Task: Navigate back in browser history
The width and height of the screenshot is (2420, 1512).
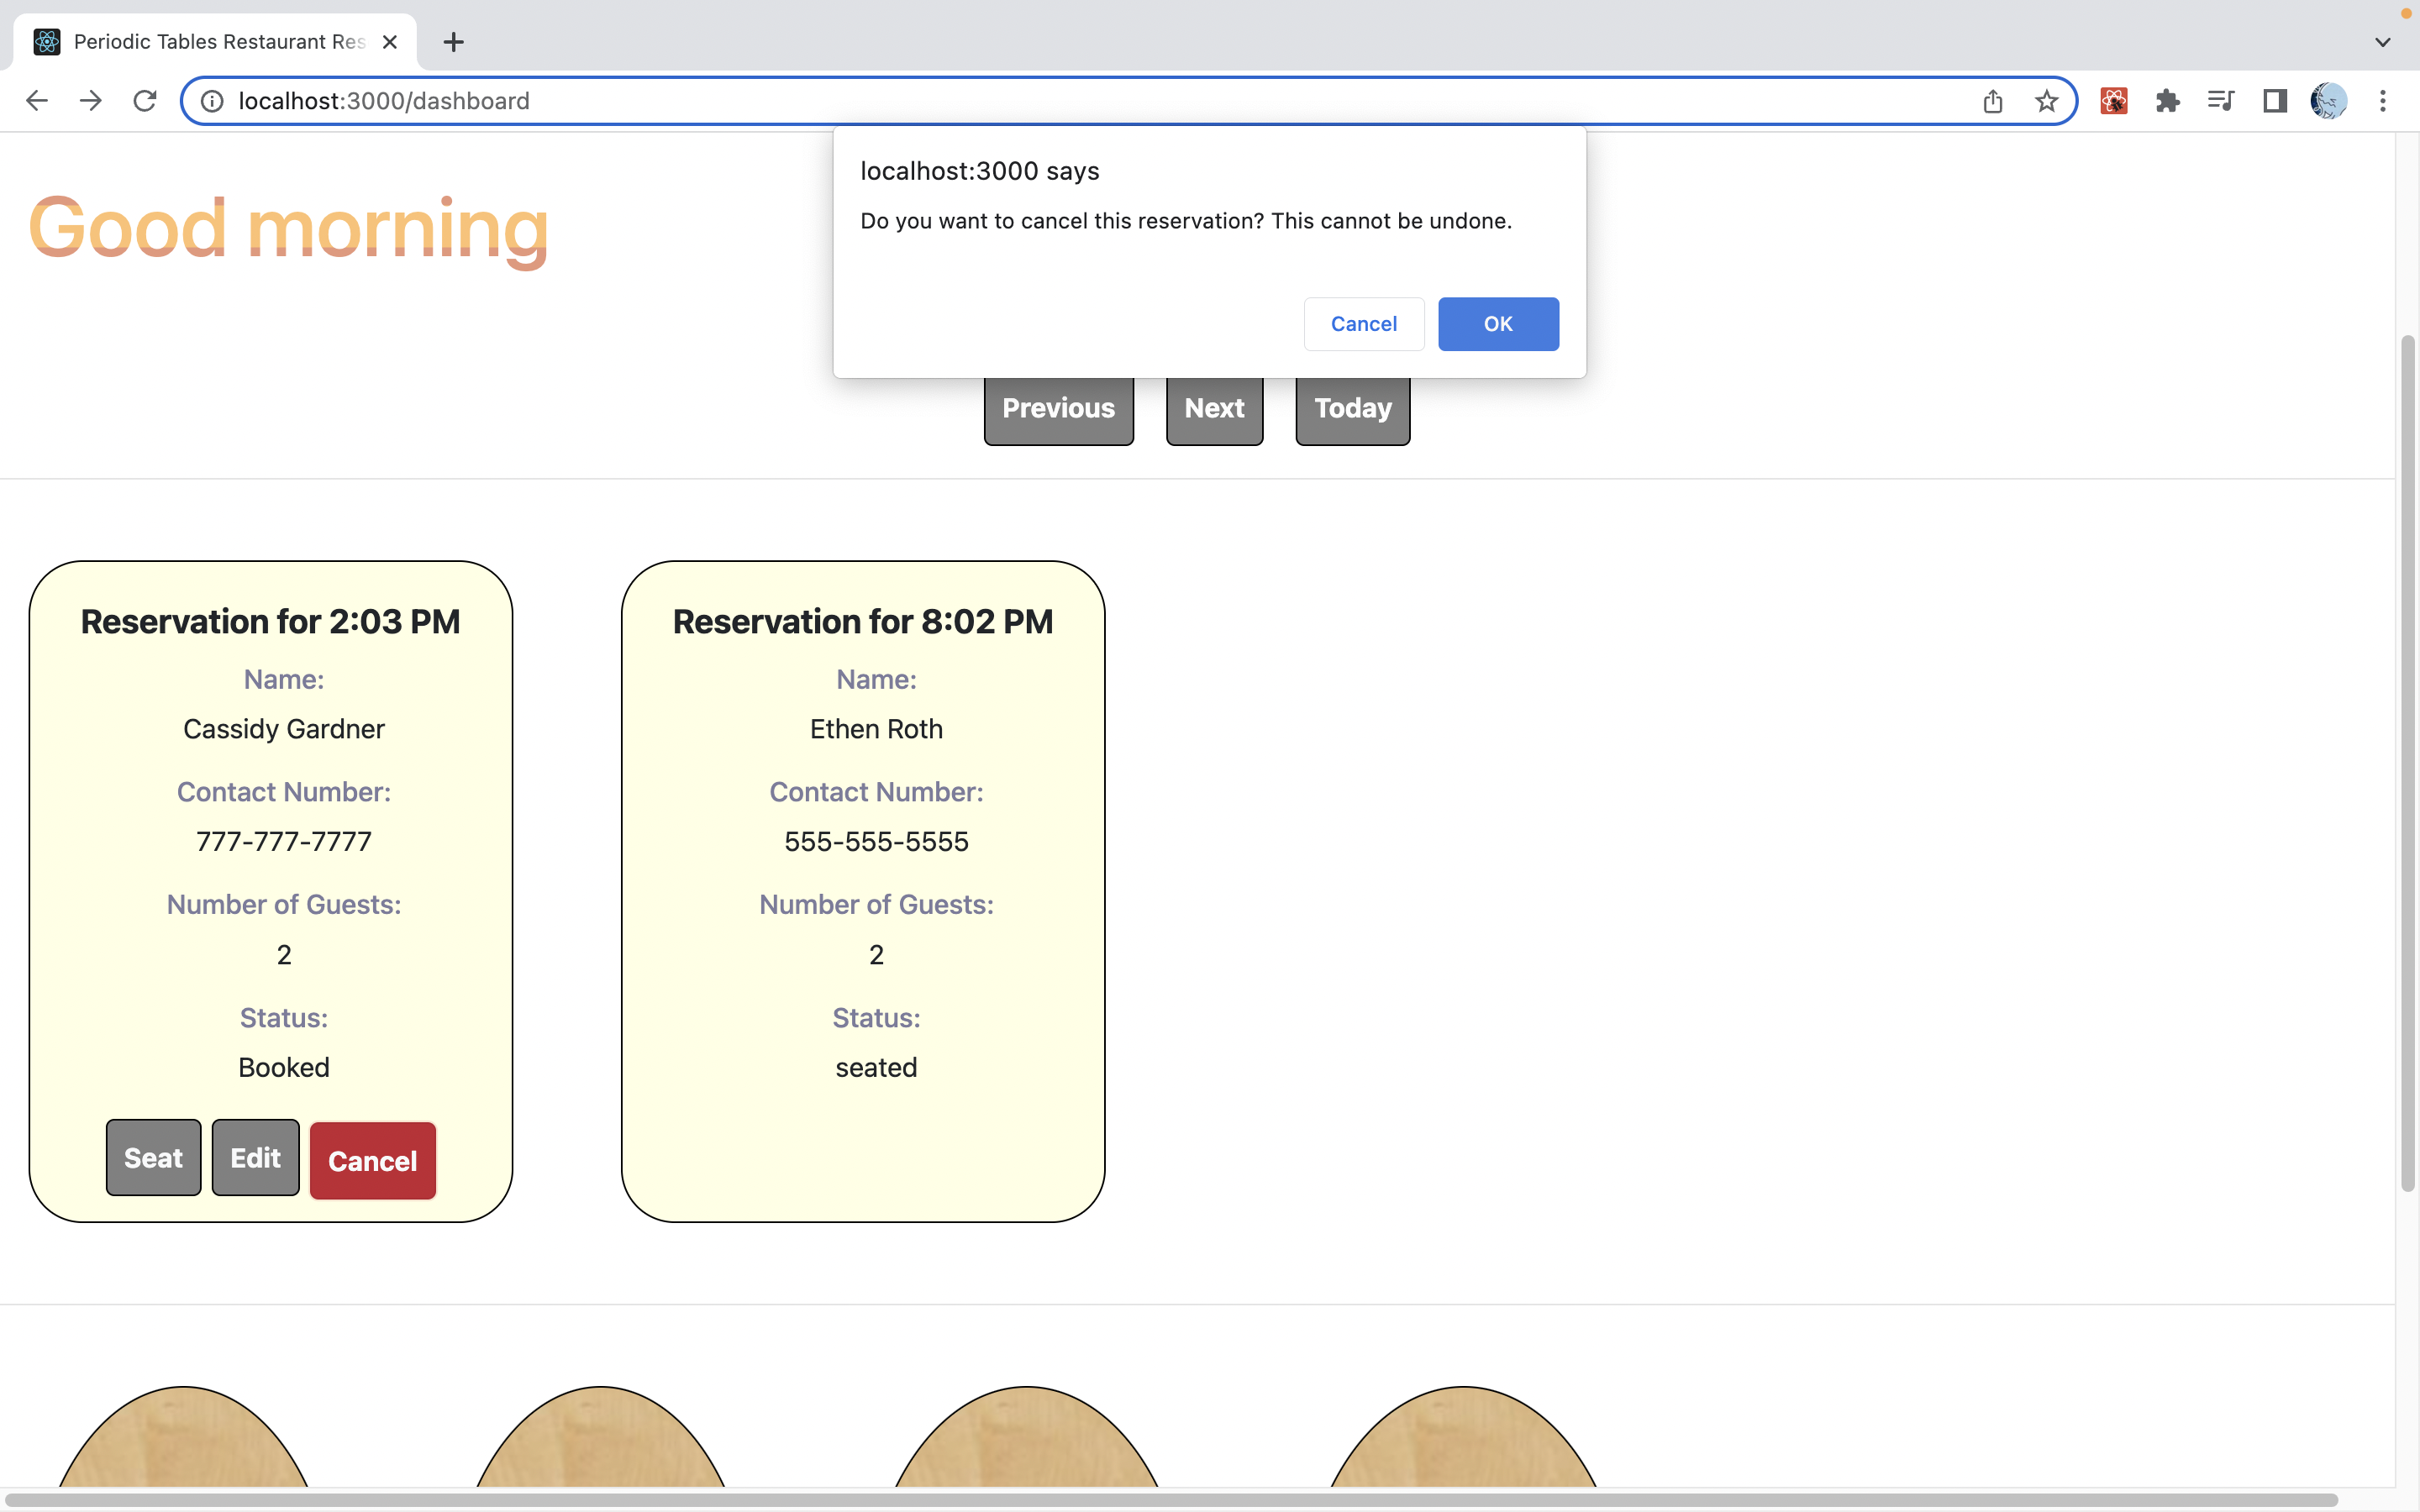Action: click(36, 100)
